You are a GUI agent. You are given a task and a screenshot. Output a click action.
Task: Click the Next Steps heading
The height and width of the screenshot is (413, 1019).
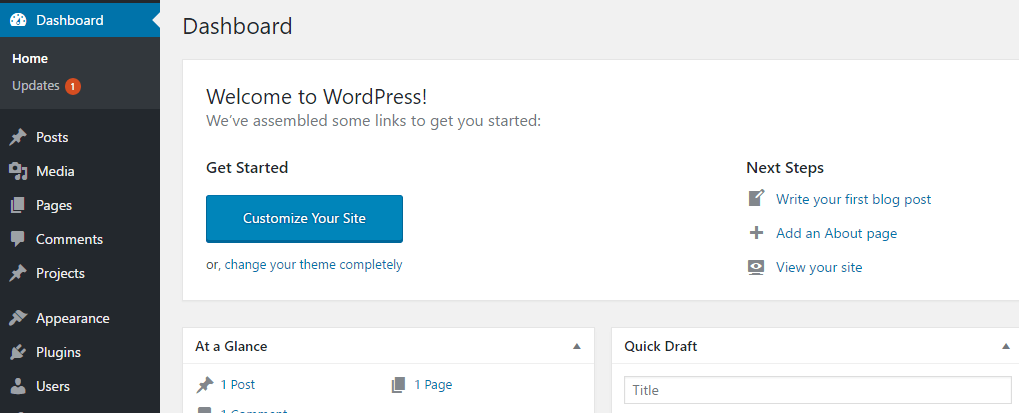tap(784, 168)
